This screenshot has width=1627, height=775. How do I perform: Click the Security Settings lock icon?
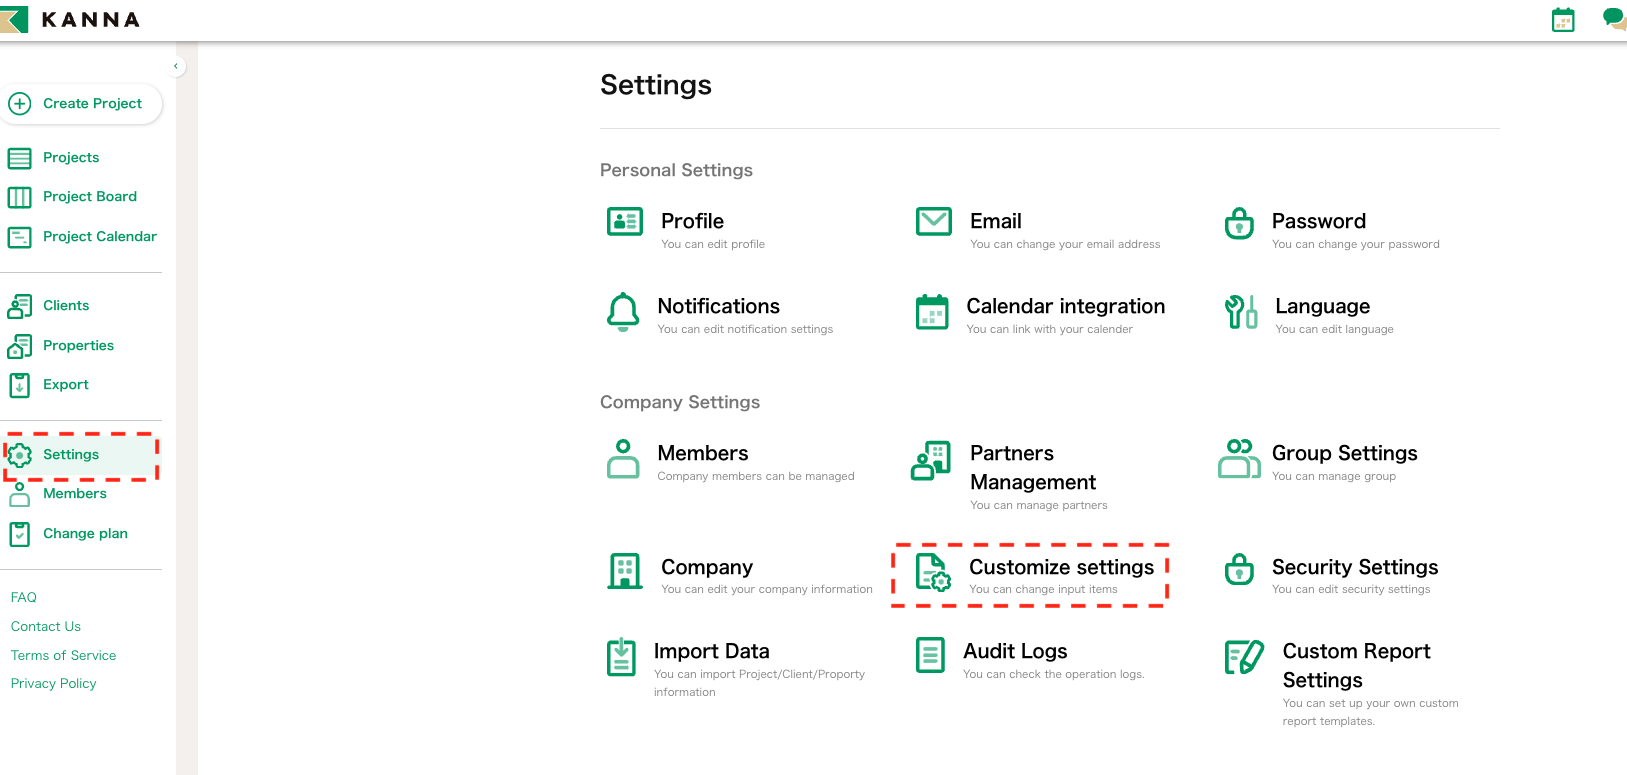pos(1239,570)
